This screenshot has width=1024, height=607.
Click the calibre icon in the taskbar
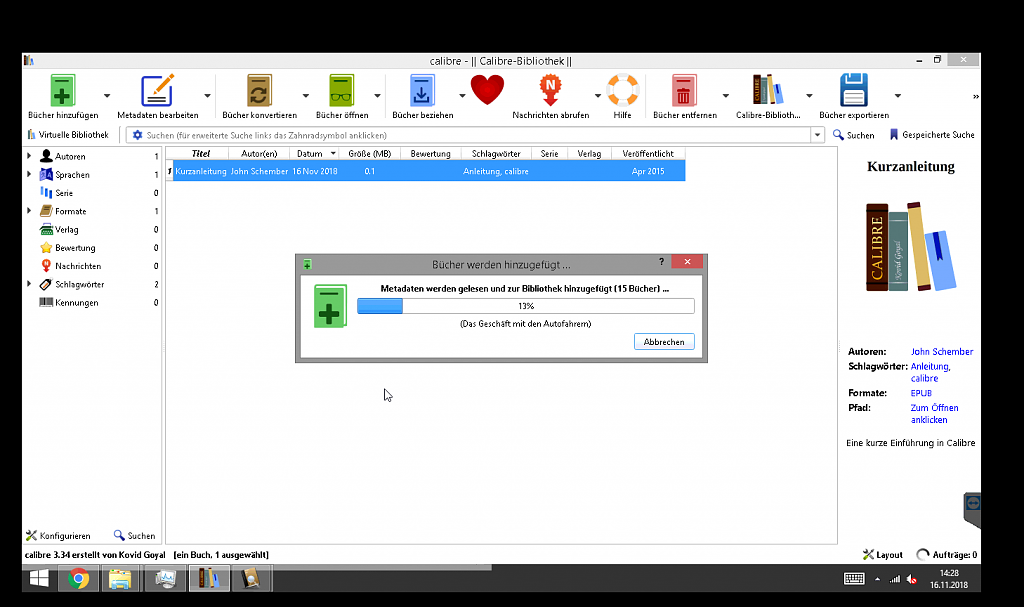click(209, 578)
